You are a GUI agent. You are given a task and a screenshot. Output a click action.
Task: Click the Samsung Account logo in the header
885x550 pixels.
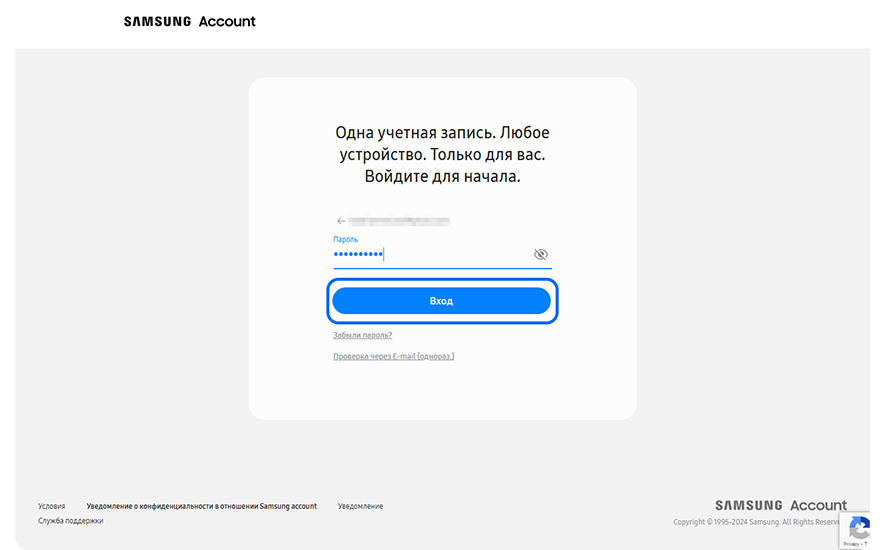(189, 21)
